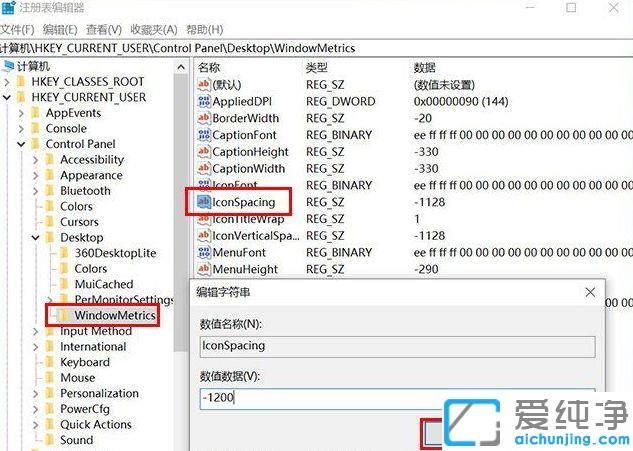
Task: Select the IconSpacing registry value icon
Action: coord(203,202)
